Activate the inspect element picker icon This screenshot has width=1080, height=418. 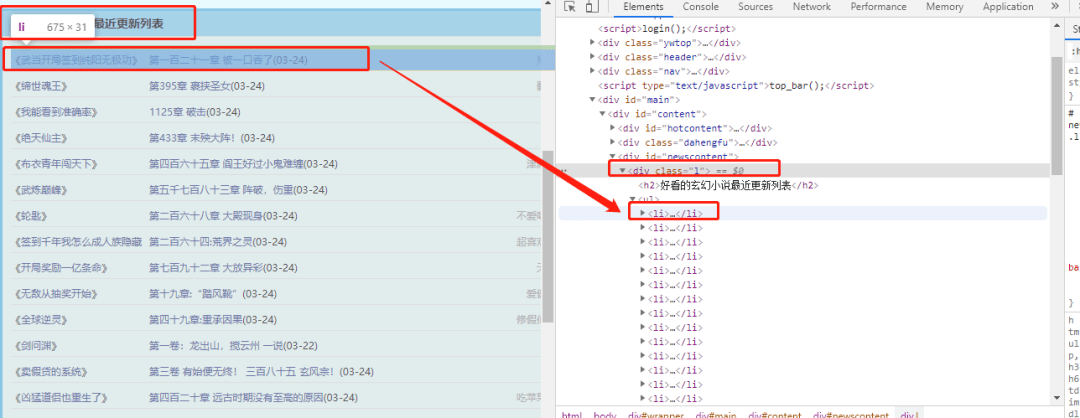click(x=569, y=7)
